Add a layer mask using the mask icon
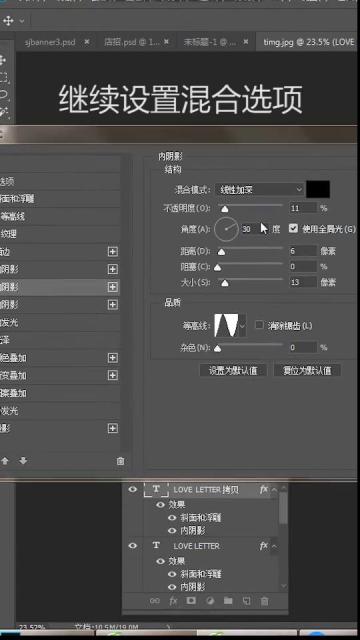Image resolution: width=360 pixels, height=640 pixels. tap(191, 600)
